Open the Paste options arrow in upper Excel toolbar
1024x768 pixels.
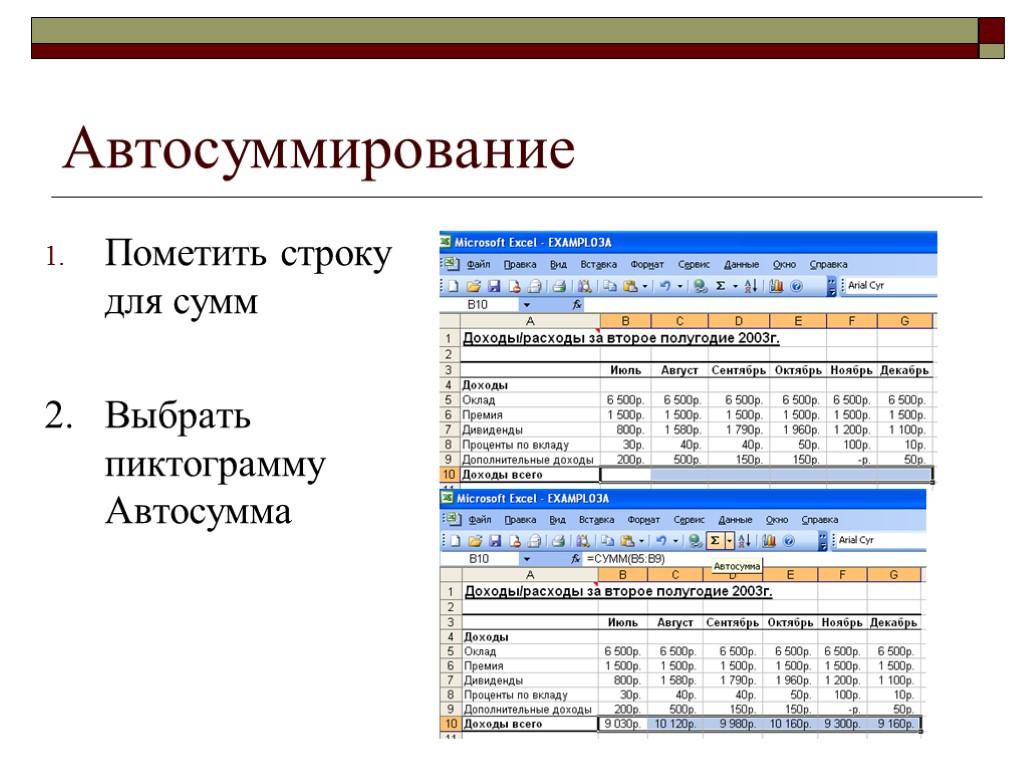(x=645, y=286)
